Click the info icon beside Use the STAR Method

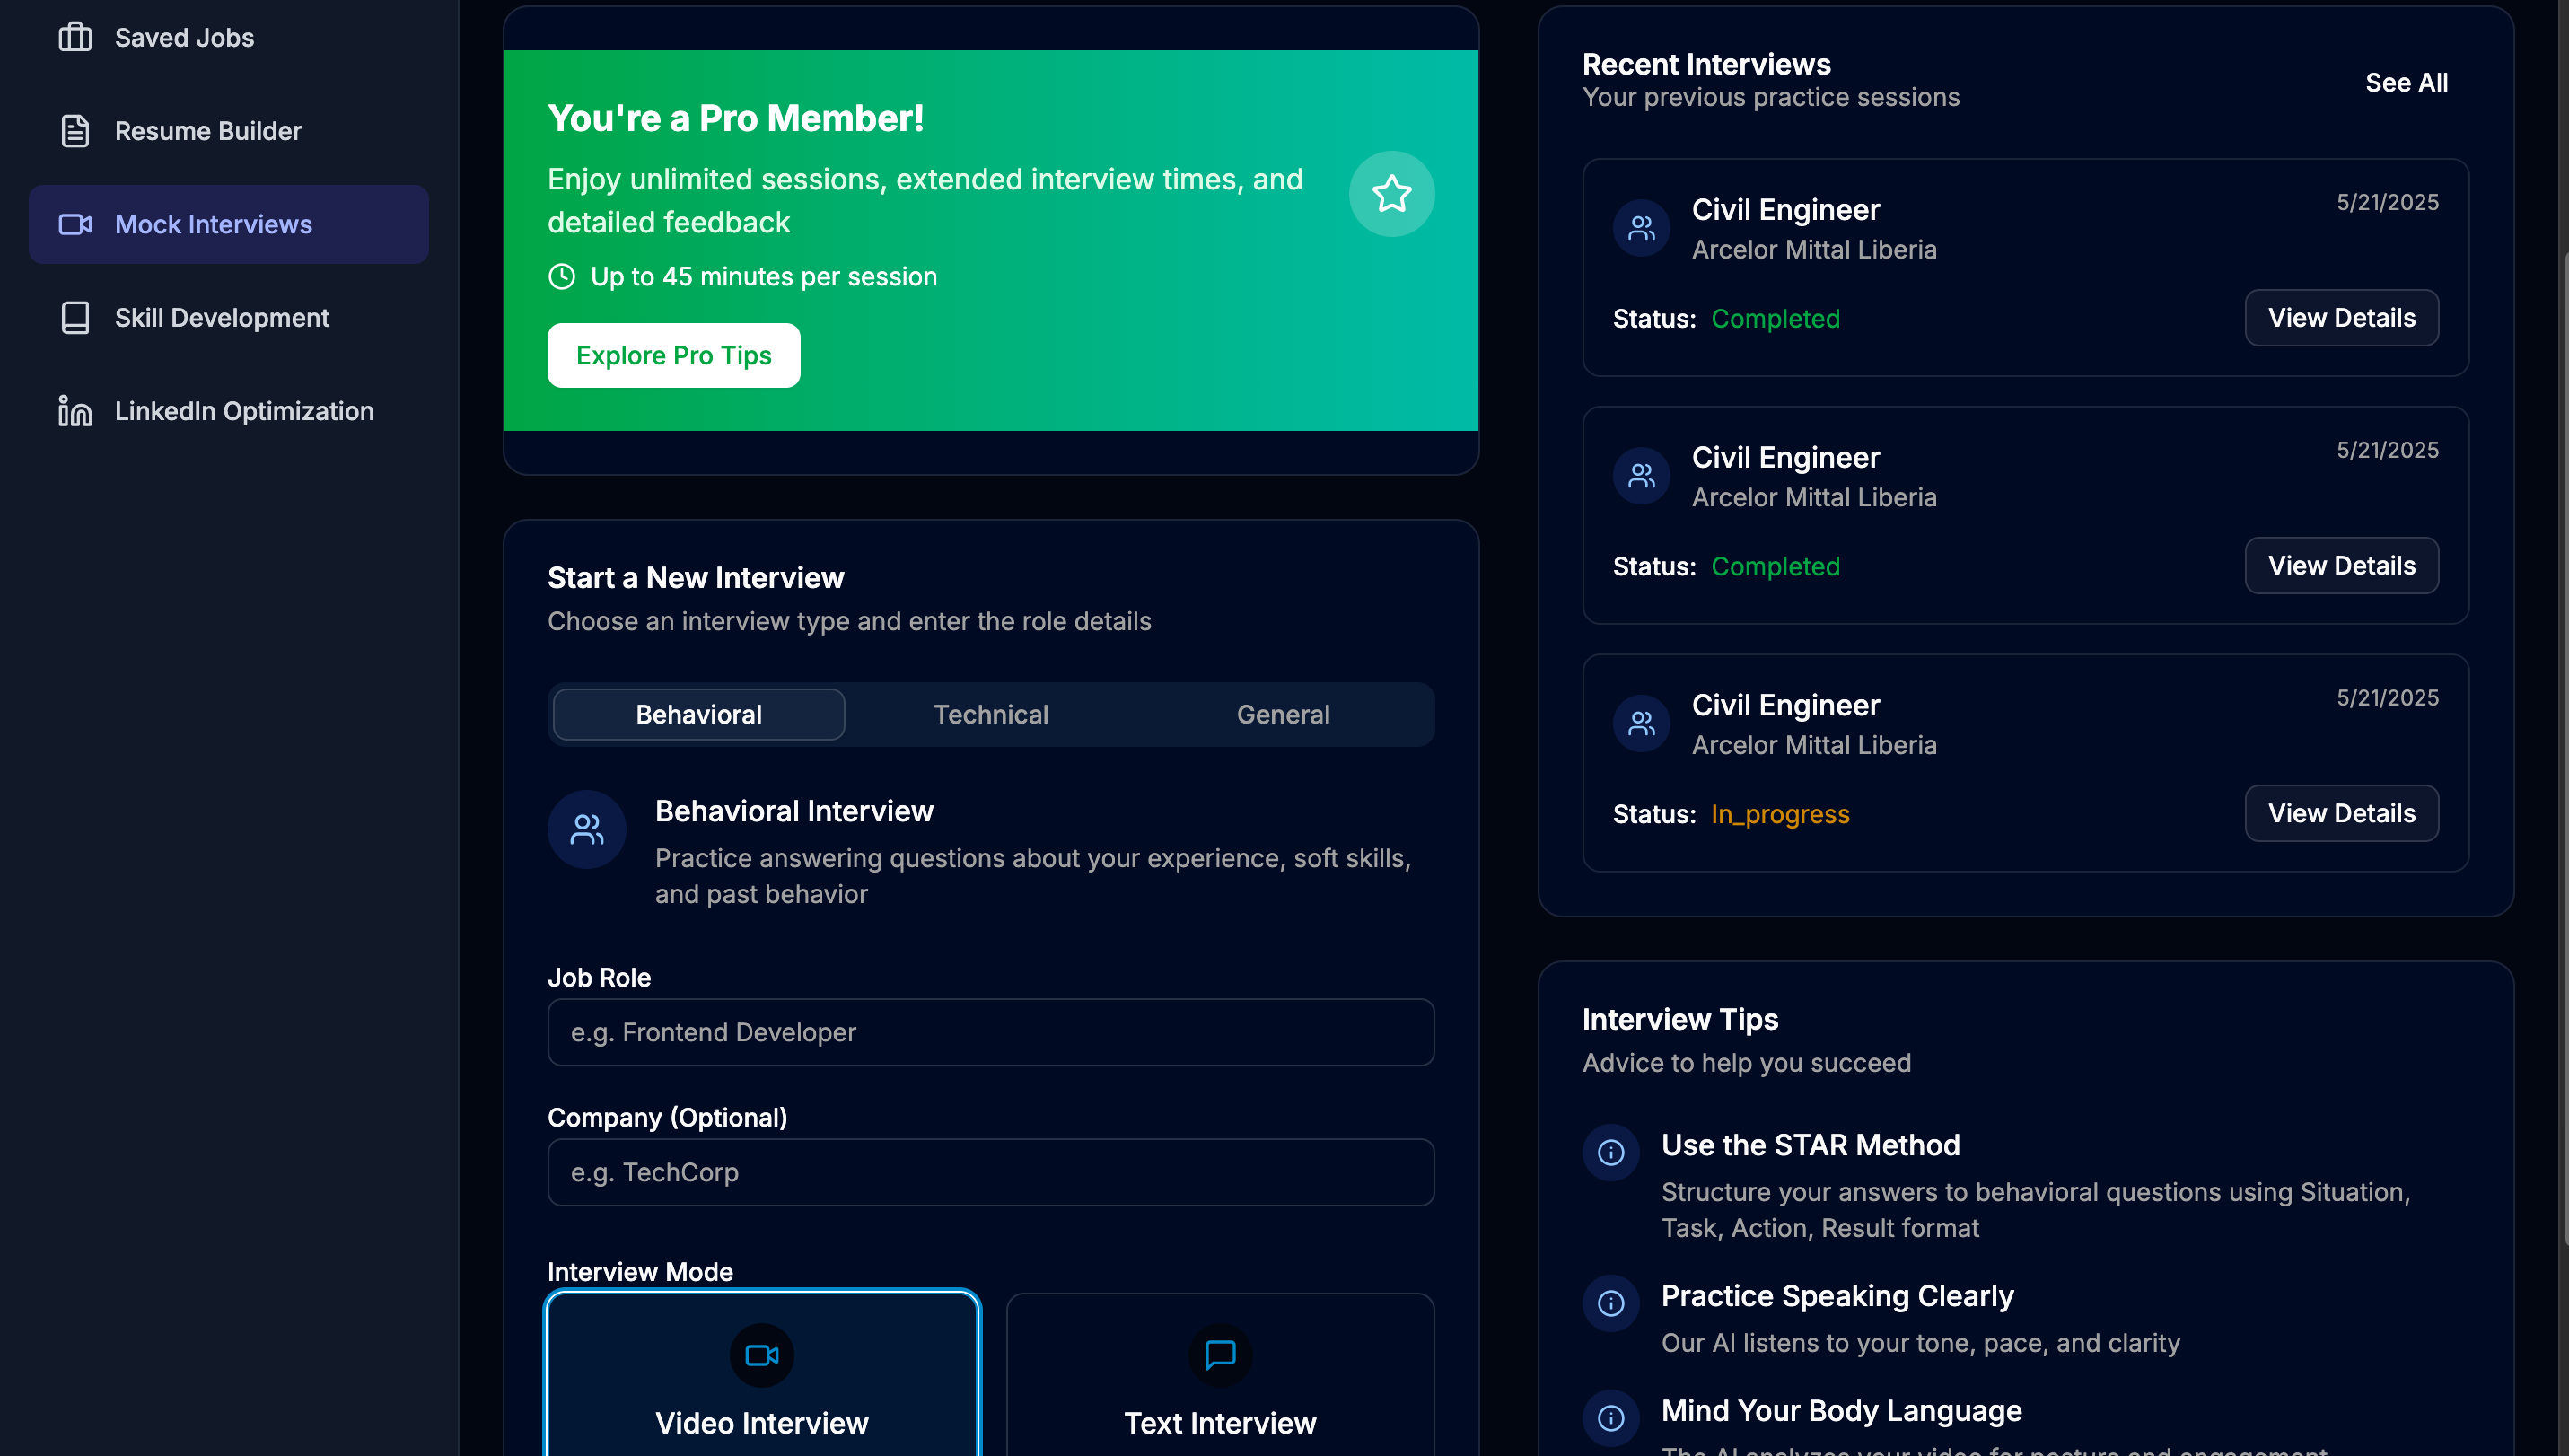(x=1610, y=1152)
